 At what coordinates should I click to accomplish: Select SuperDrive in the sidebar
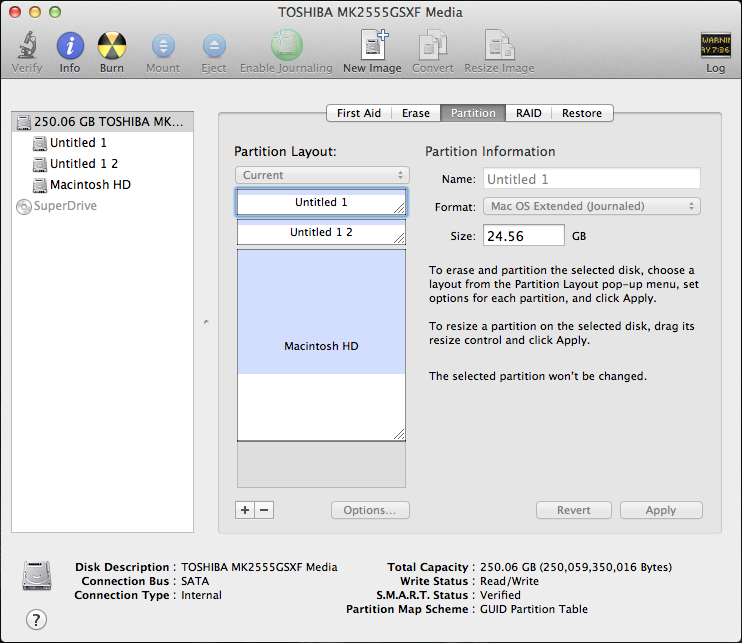coord(103,206)
